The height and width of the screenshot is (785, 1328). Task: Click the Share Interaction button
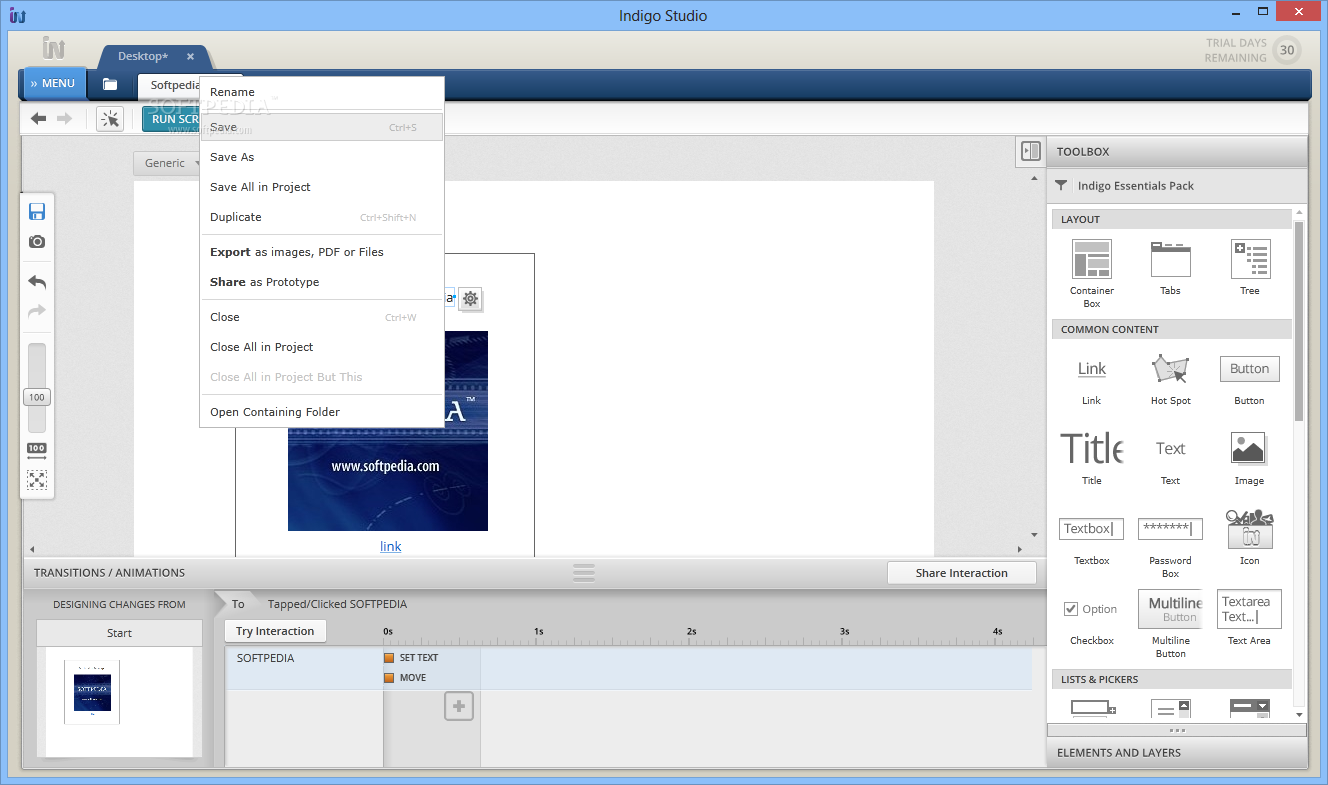[x=961, y=573]
